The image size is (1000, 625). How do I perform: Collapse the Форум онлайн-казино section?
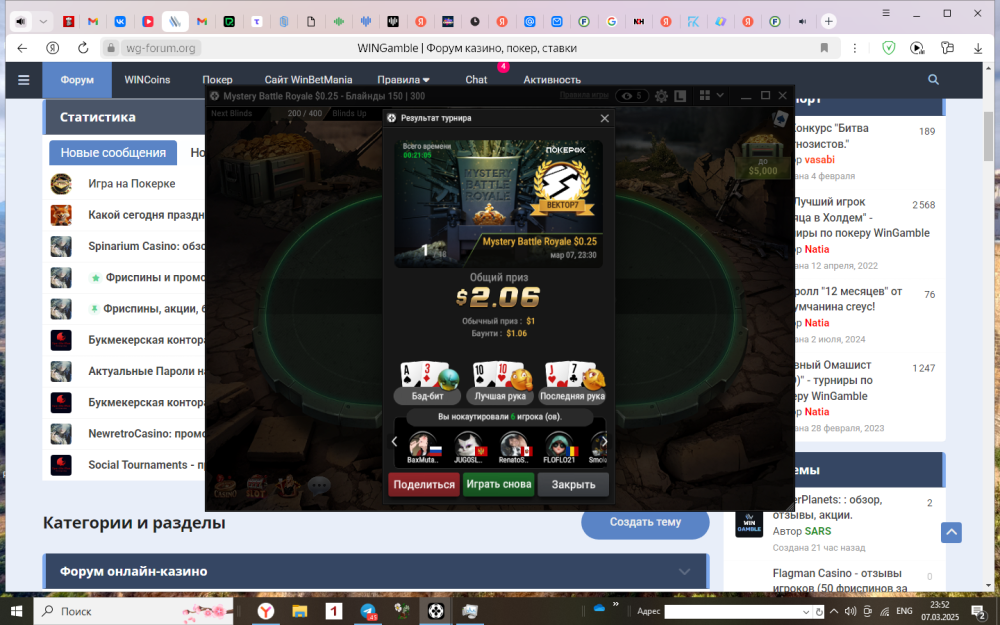click(684, 571)
